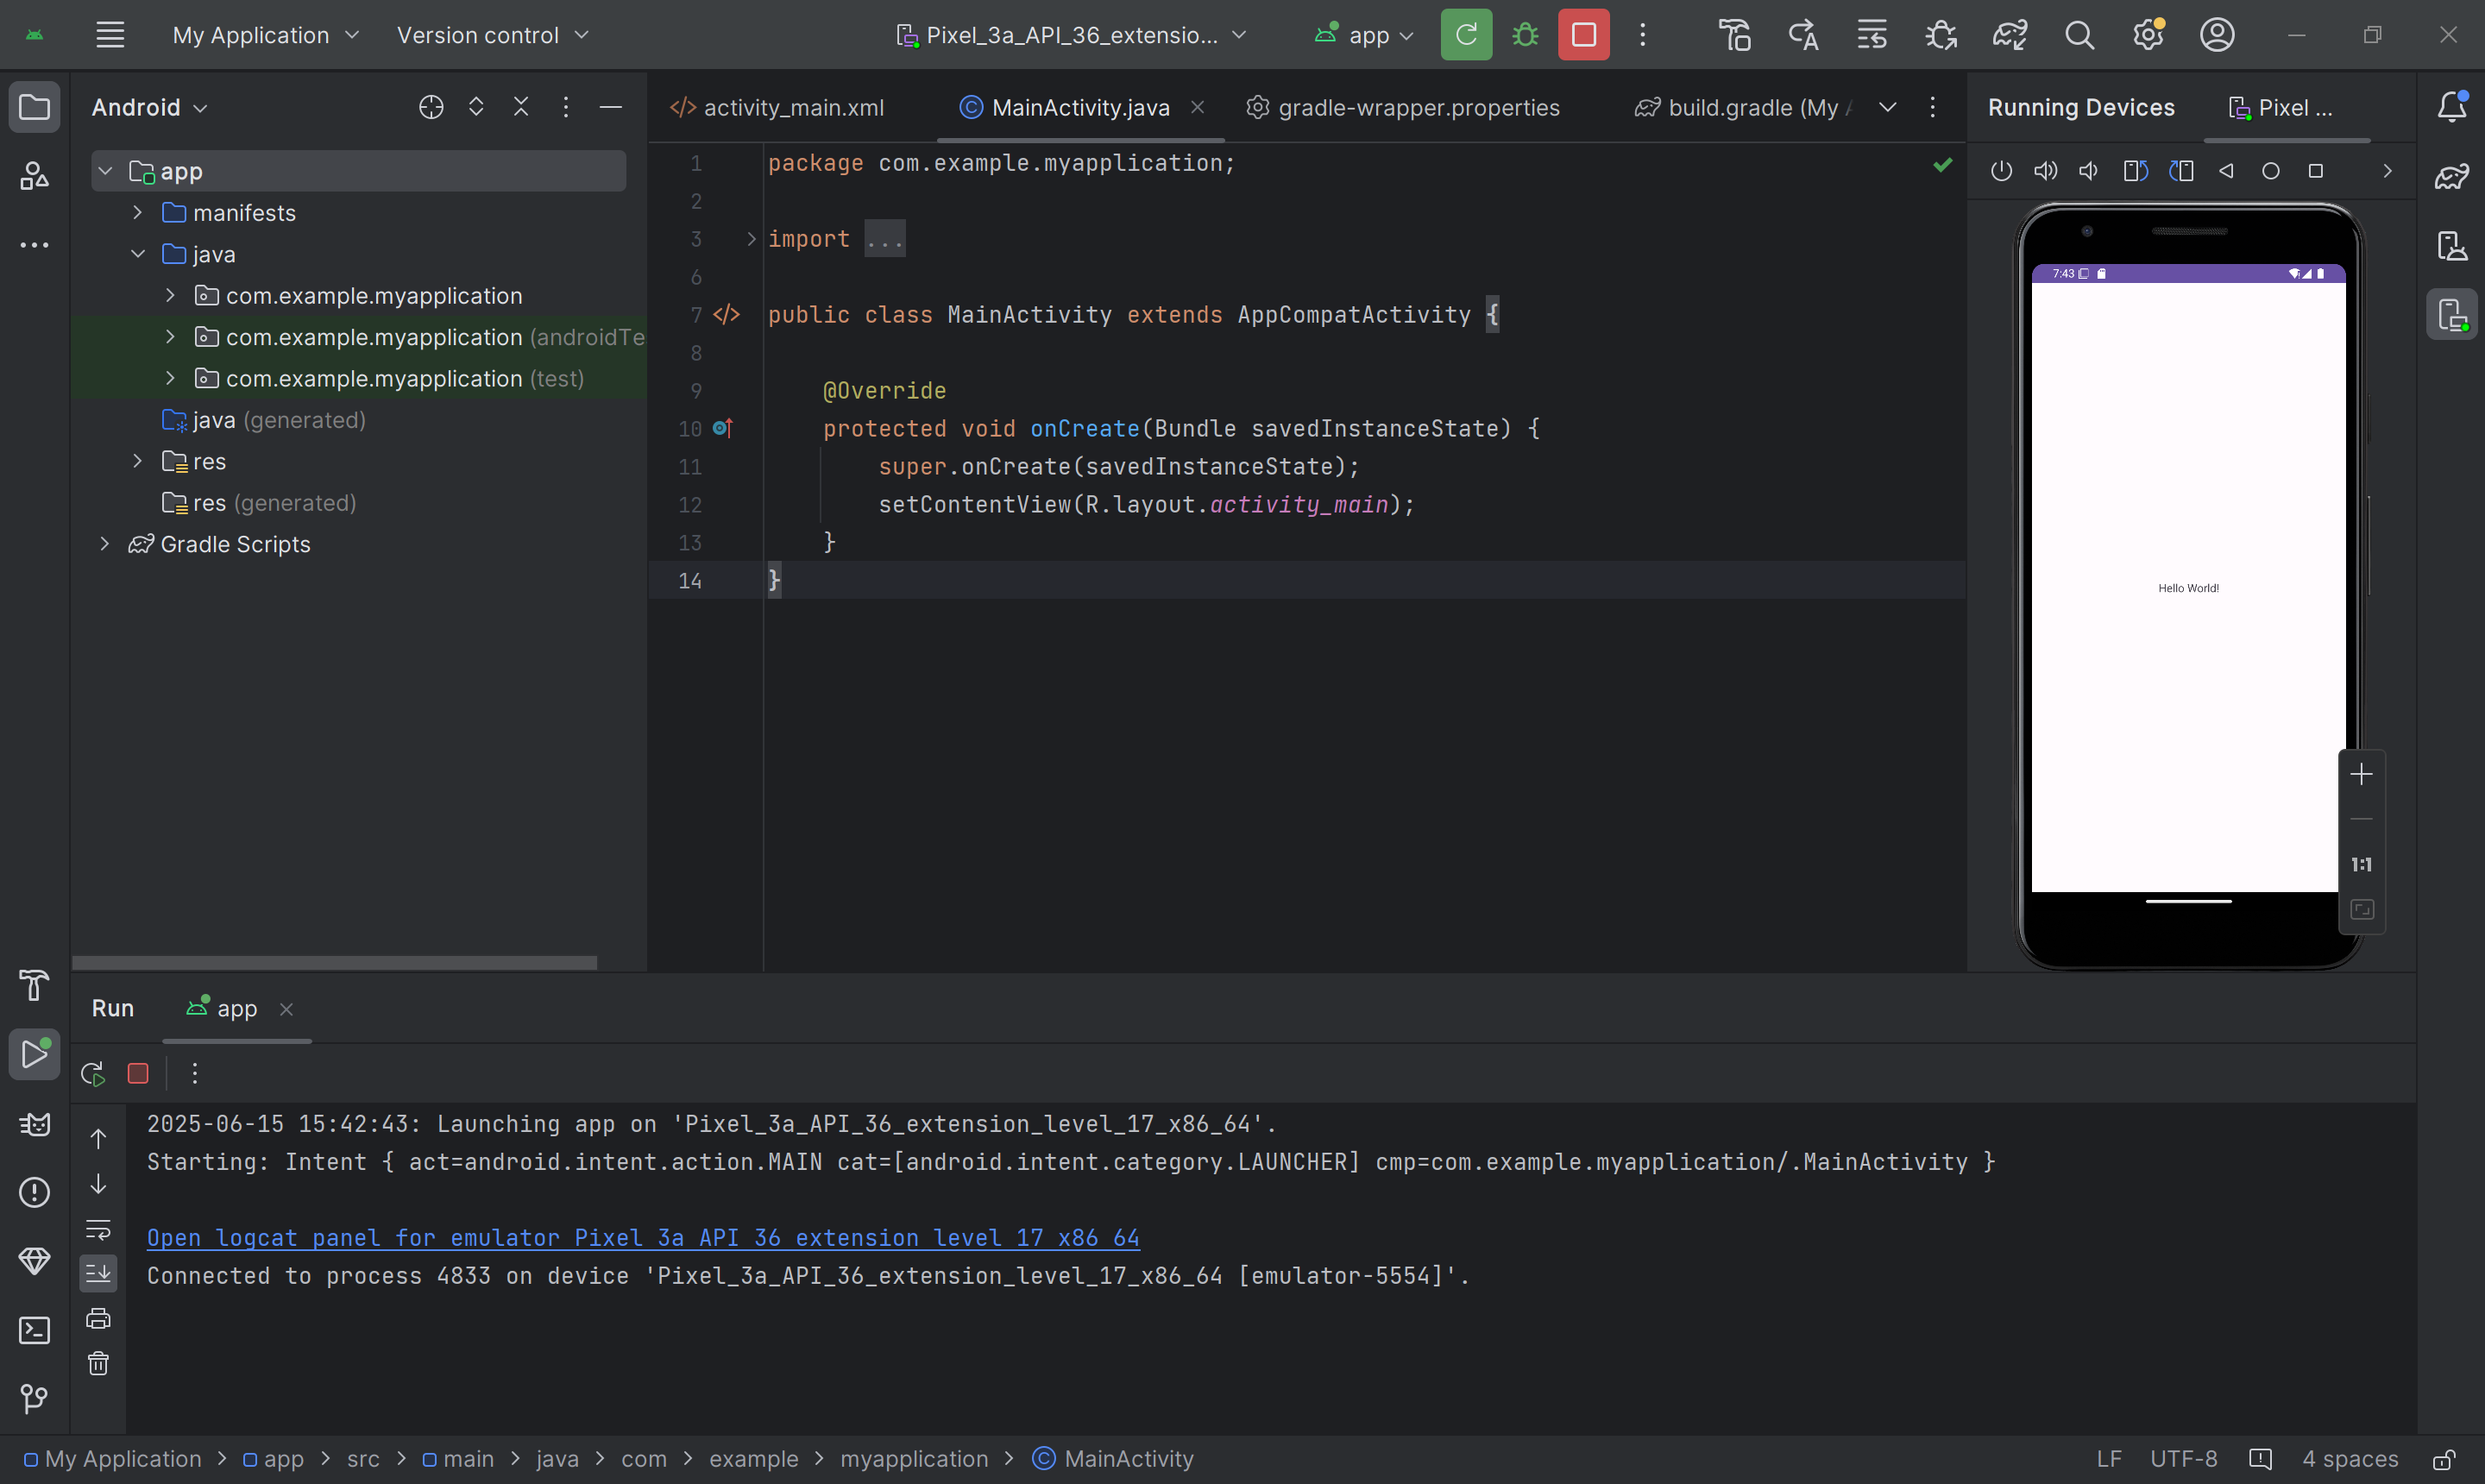Click Sync Project with Gradle Files icon

pos(2009,35)
